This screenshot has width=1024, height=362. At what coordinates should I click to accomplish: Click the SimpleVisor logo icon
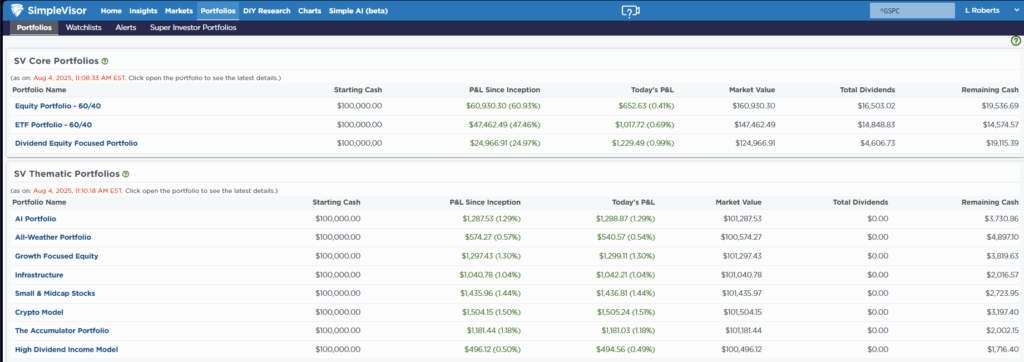tap(18, 10)
